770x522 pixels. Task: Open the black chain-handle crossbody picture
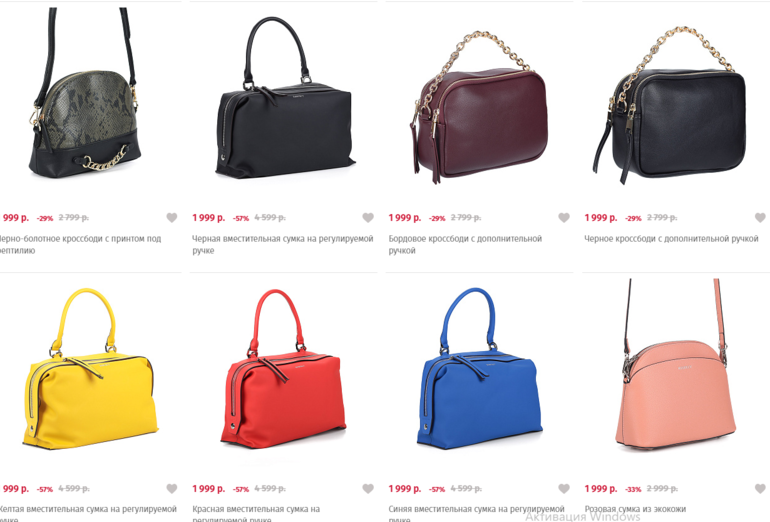point(669,105)
